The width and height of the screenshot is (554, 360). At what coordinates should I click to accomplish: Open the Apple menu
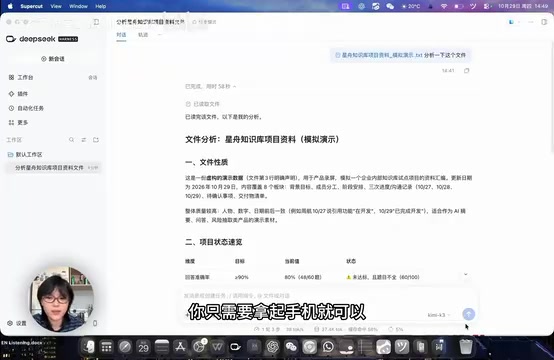(10, 6)
